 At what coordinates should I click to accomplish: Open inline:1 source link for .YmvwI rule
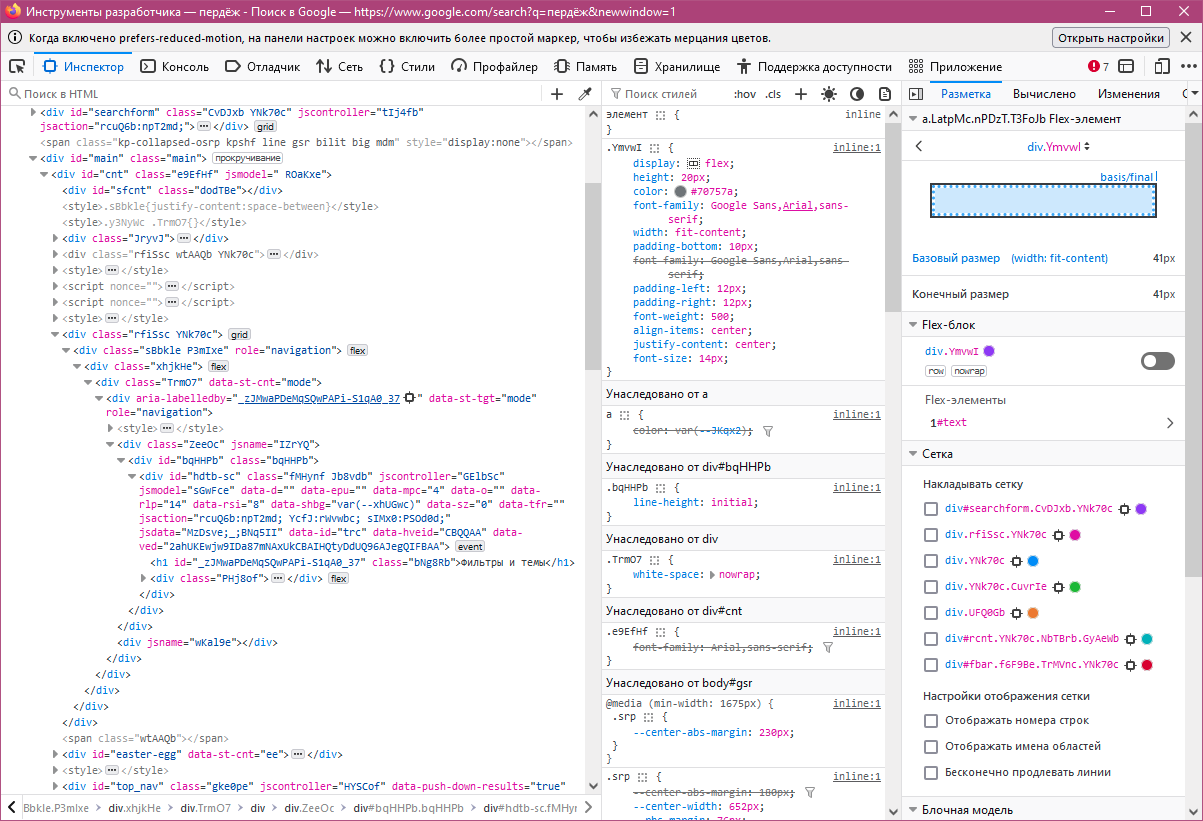coord(857,147)
